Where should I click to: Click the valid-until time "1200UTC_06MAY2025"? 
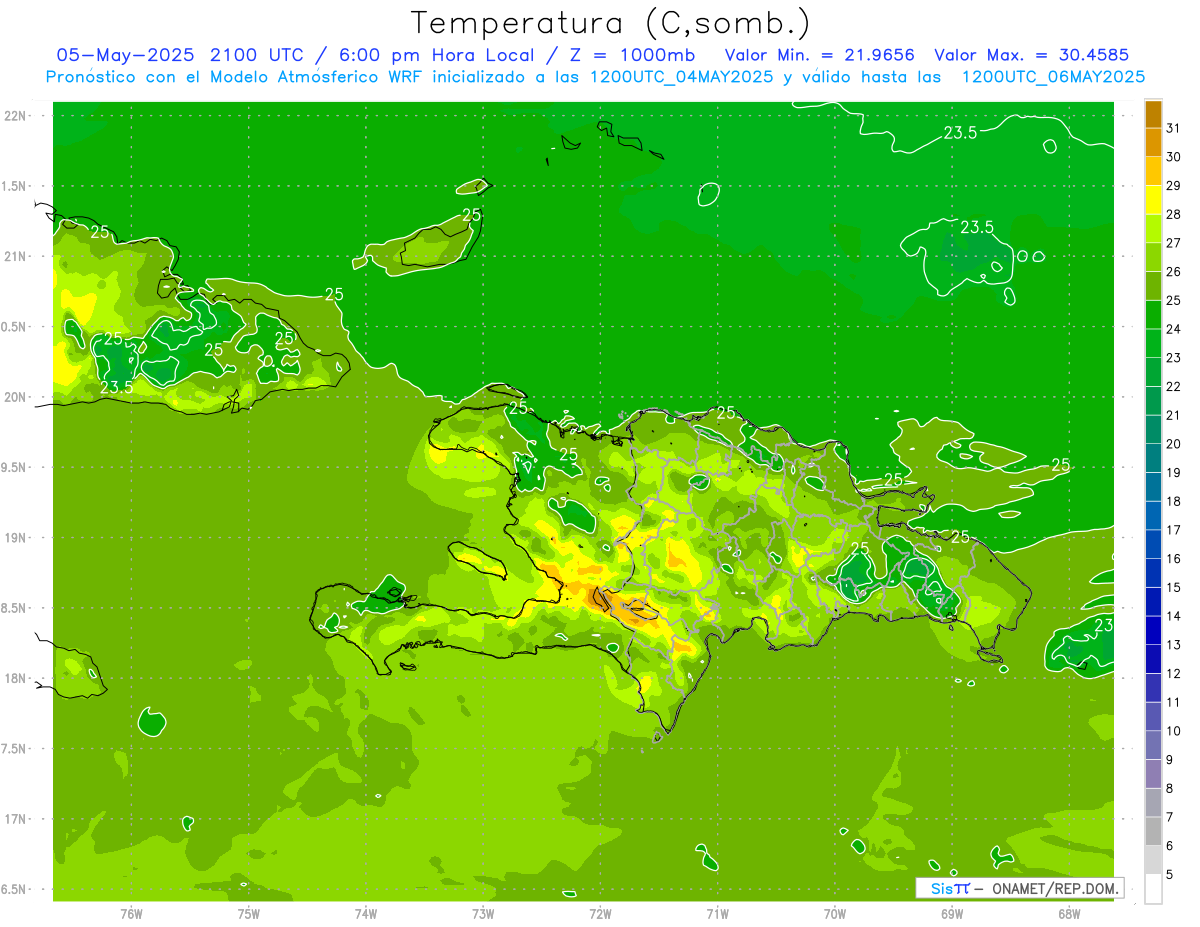point(1053,77)
